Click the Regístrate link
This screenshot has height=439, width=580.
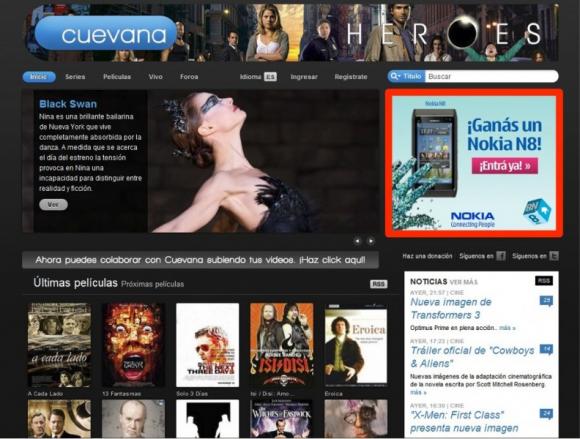[x=351, y=77]
